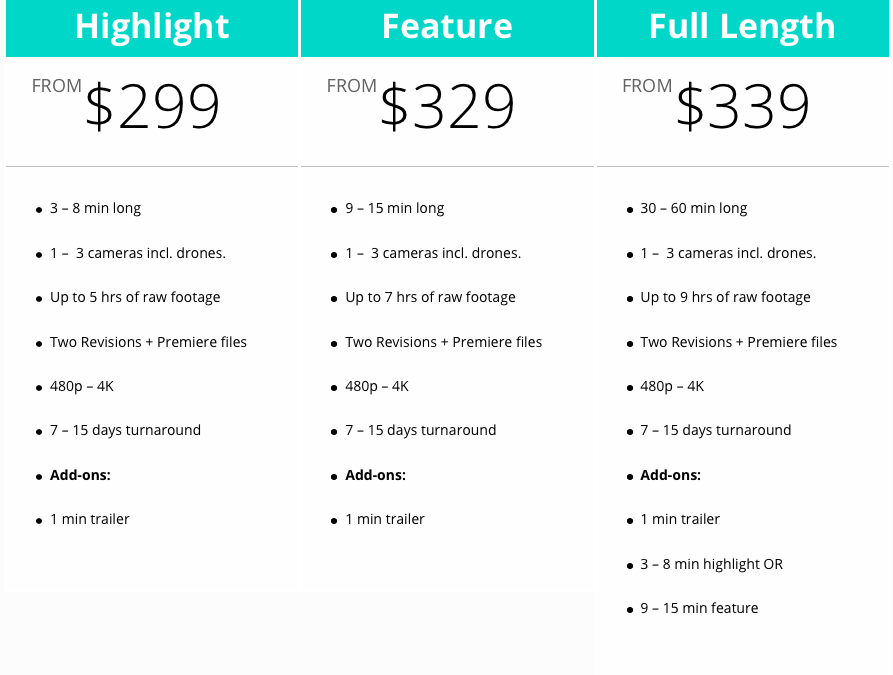Click 'Add-ons:' under Highlight plan
893x675 pixels.
[x=80, y=475]
